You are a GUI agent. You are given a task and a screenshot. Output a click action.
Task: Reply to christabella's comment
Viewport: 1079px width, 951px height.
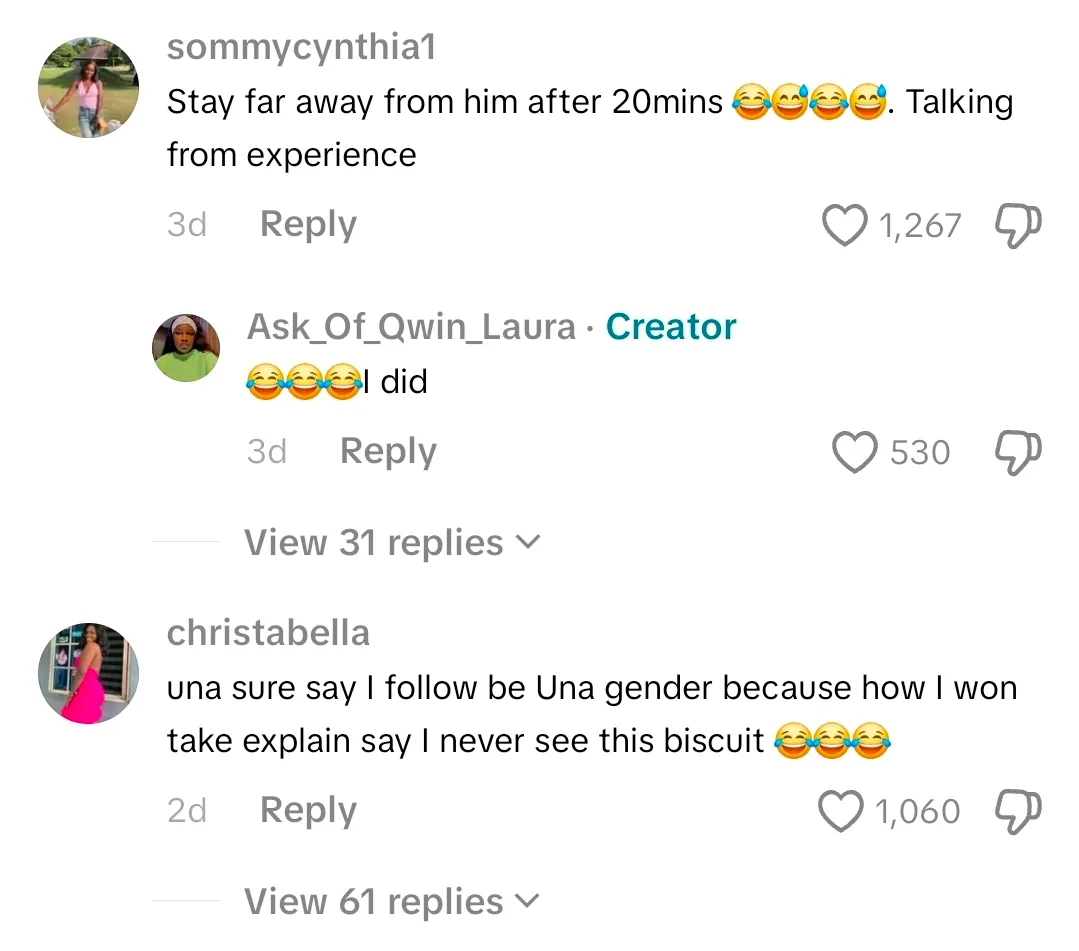[x=308, y=811]
